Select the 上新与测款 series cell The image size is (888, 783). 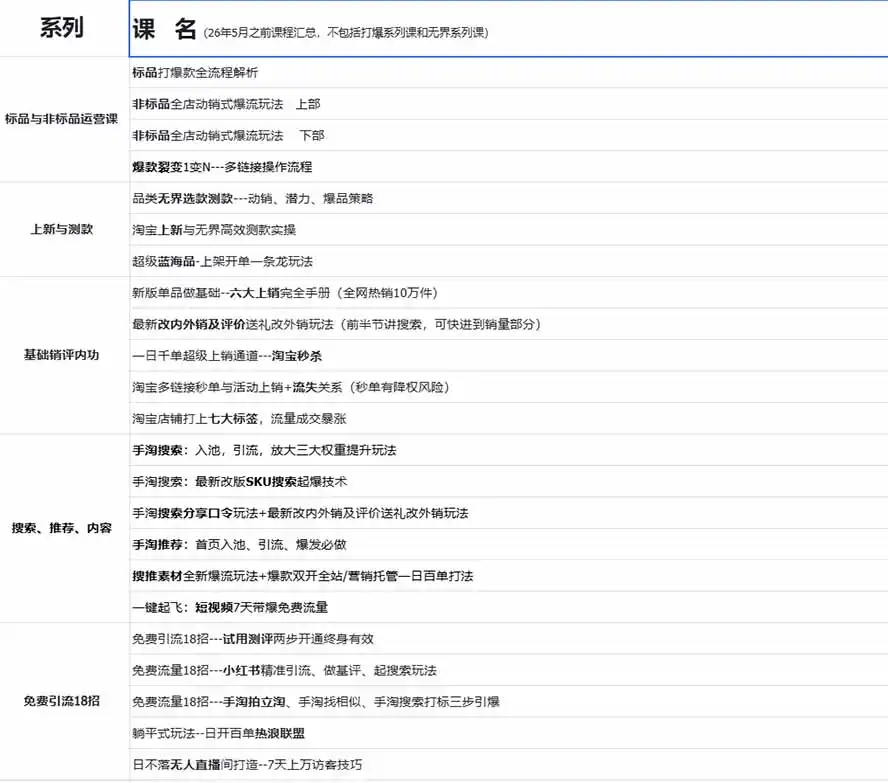pos(64,229)
